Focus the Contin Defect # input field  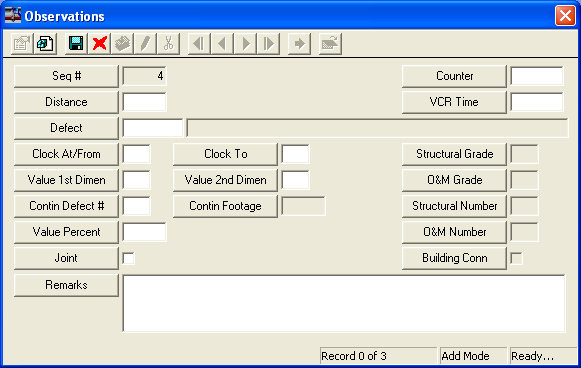pyautogui.click(x=136, y=206)
